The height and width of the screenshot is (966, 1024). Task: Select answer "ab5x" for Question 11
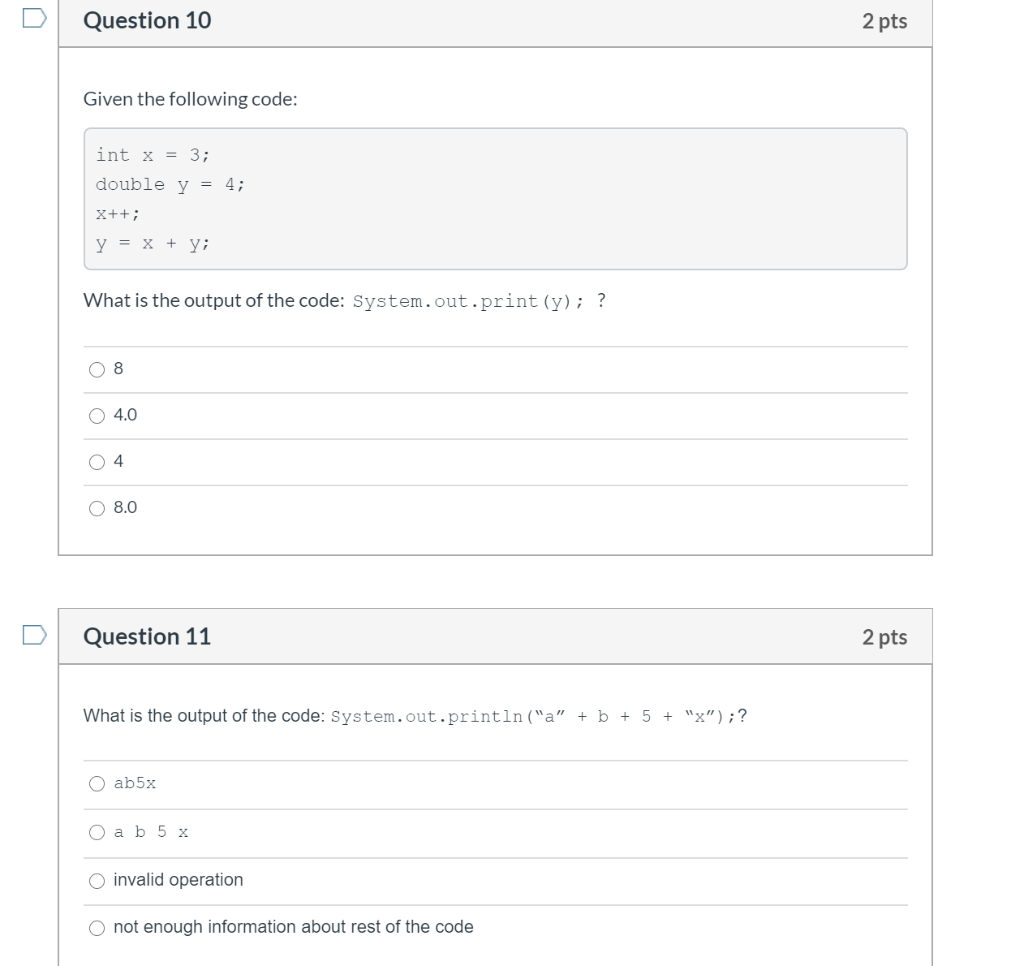click(96, 784)
